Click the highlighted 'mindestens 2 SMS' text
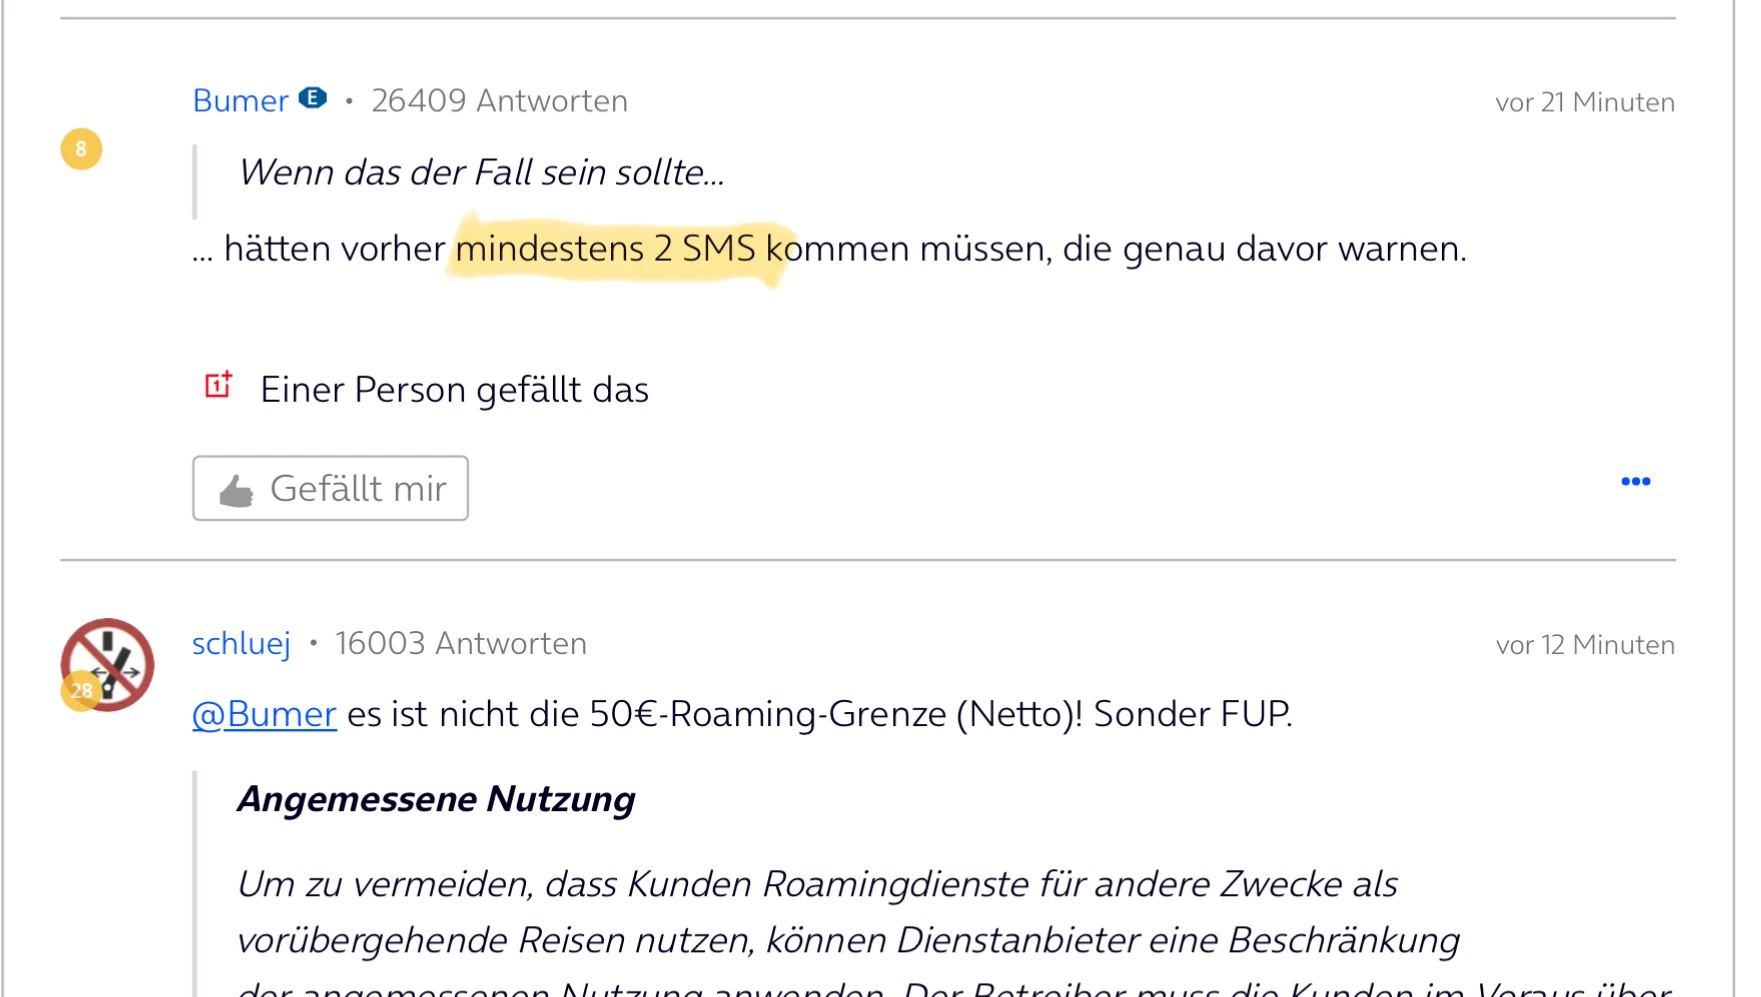1761x997 pixels. pyautogui.click(x=606, y=249)
